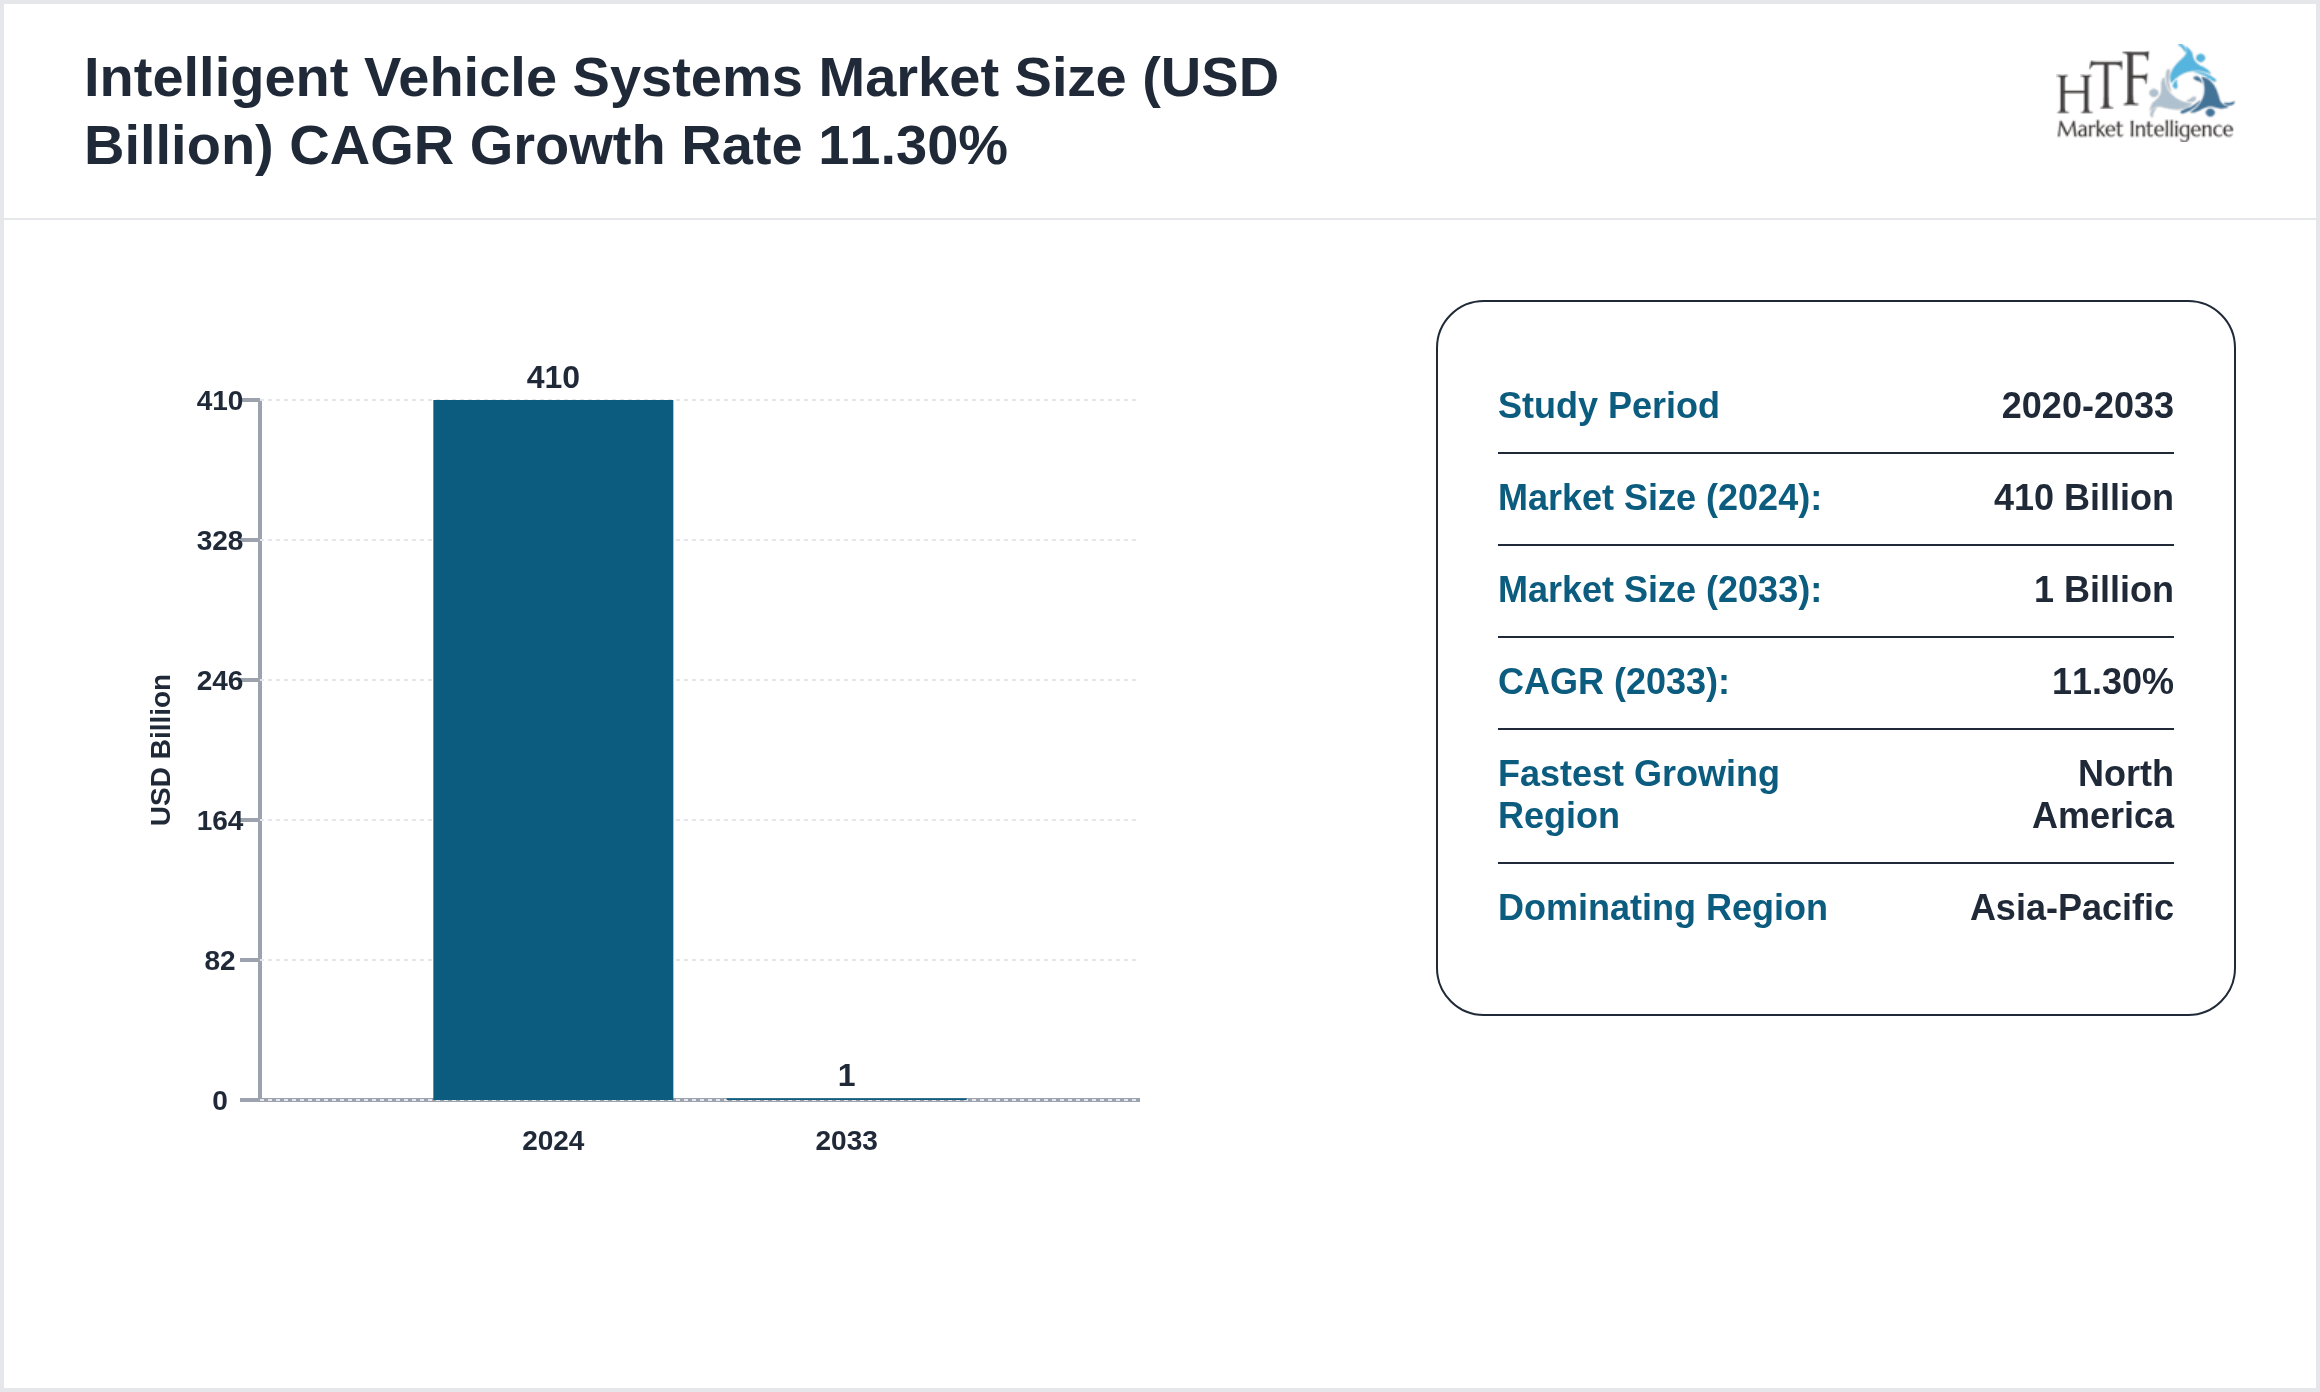Select the Dominating Region row

[1662, 908]
